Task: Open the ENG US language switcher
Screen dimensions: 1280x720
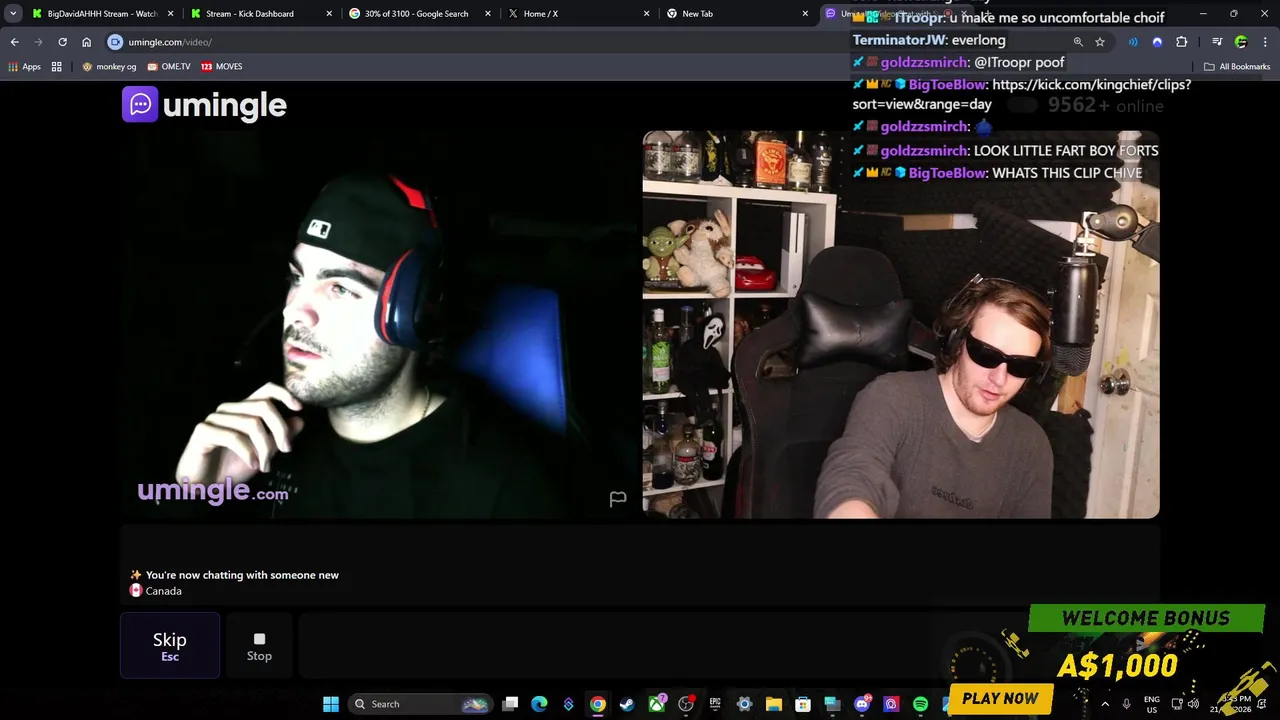Action: point(1152,704)
